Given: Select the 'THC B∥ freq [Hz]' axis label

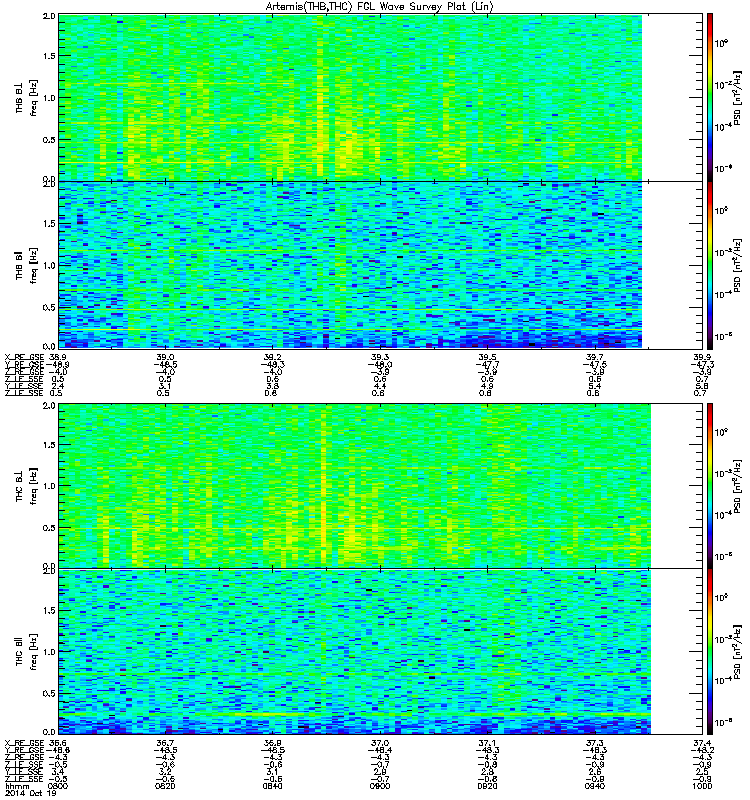Looking at the screenshot, I should coord(26,652).
